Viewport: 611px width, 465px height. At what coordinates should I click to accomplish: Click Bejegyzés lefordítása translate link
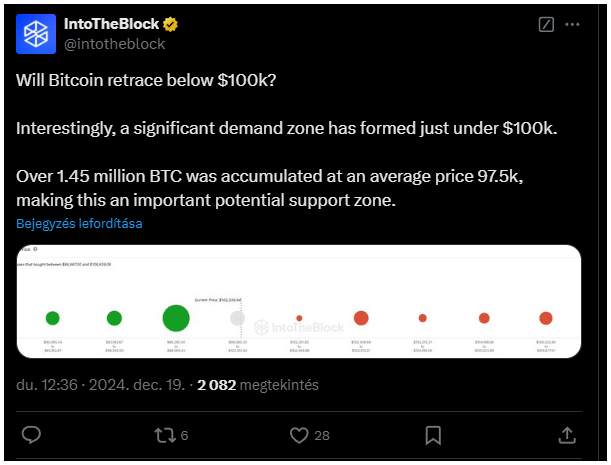[79, 224]
